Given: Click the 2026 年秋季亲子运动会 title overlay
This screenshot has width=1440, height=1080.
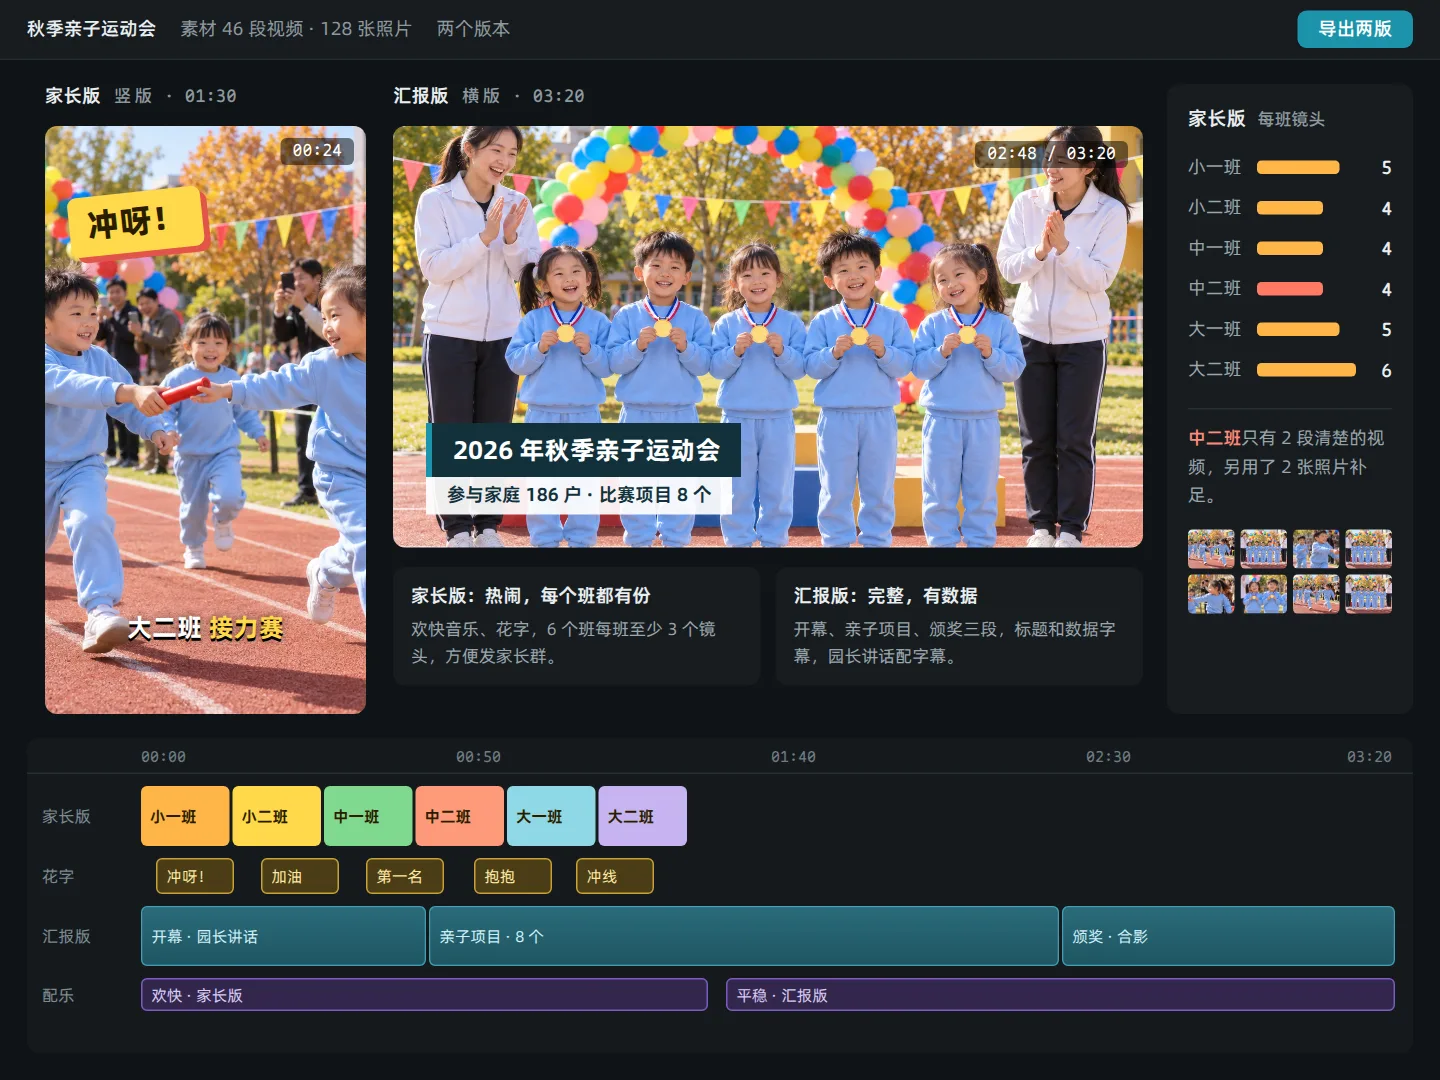Looking at the screenshot, I should [586, 450].
